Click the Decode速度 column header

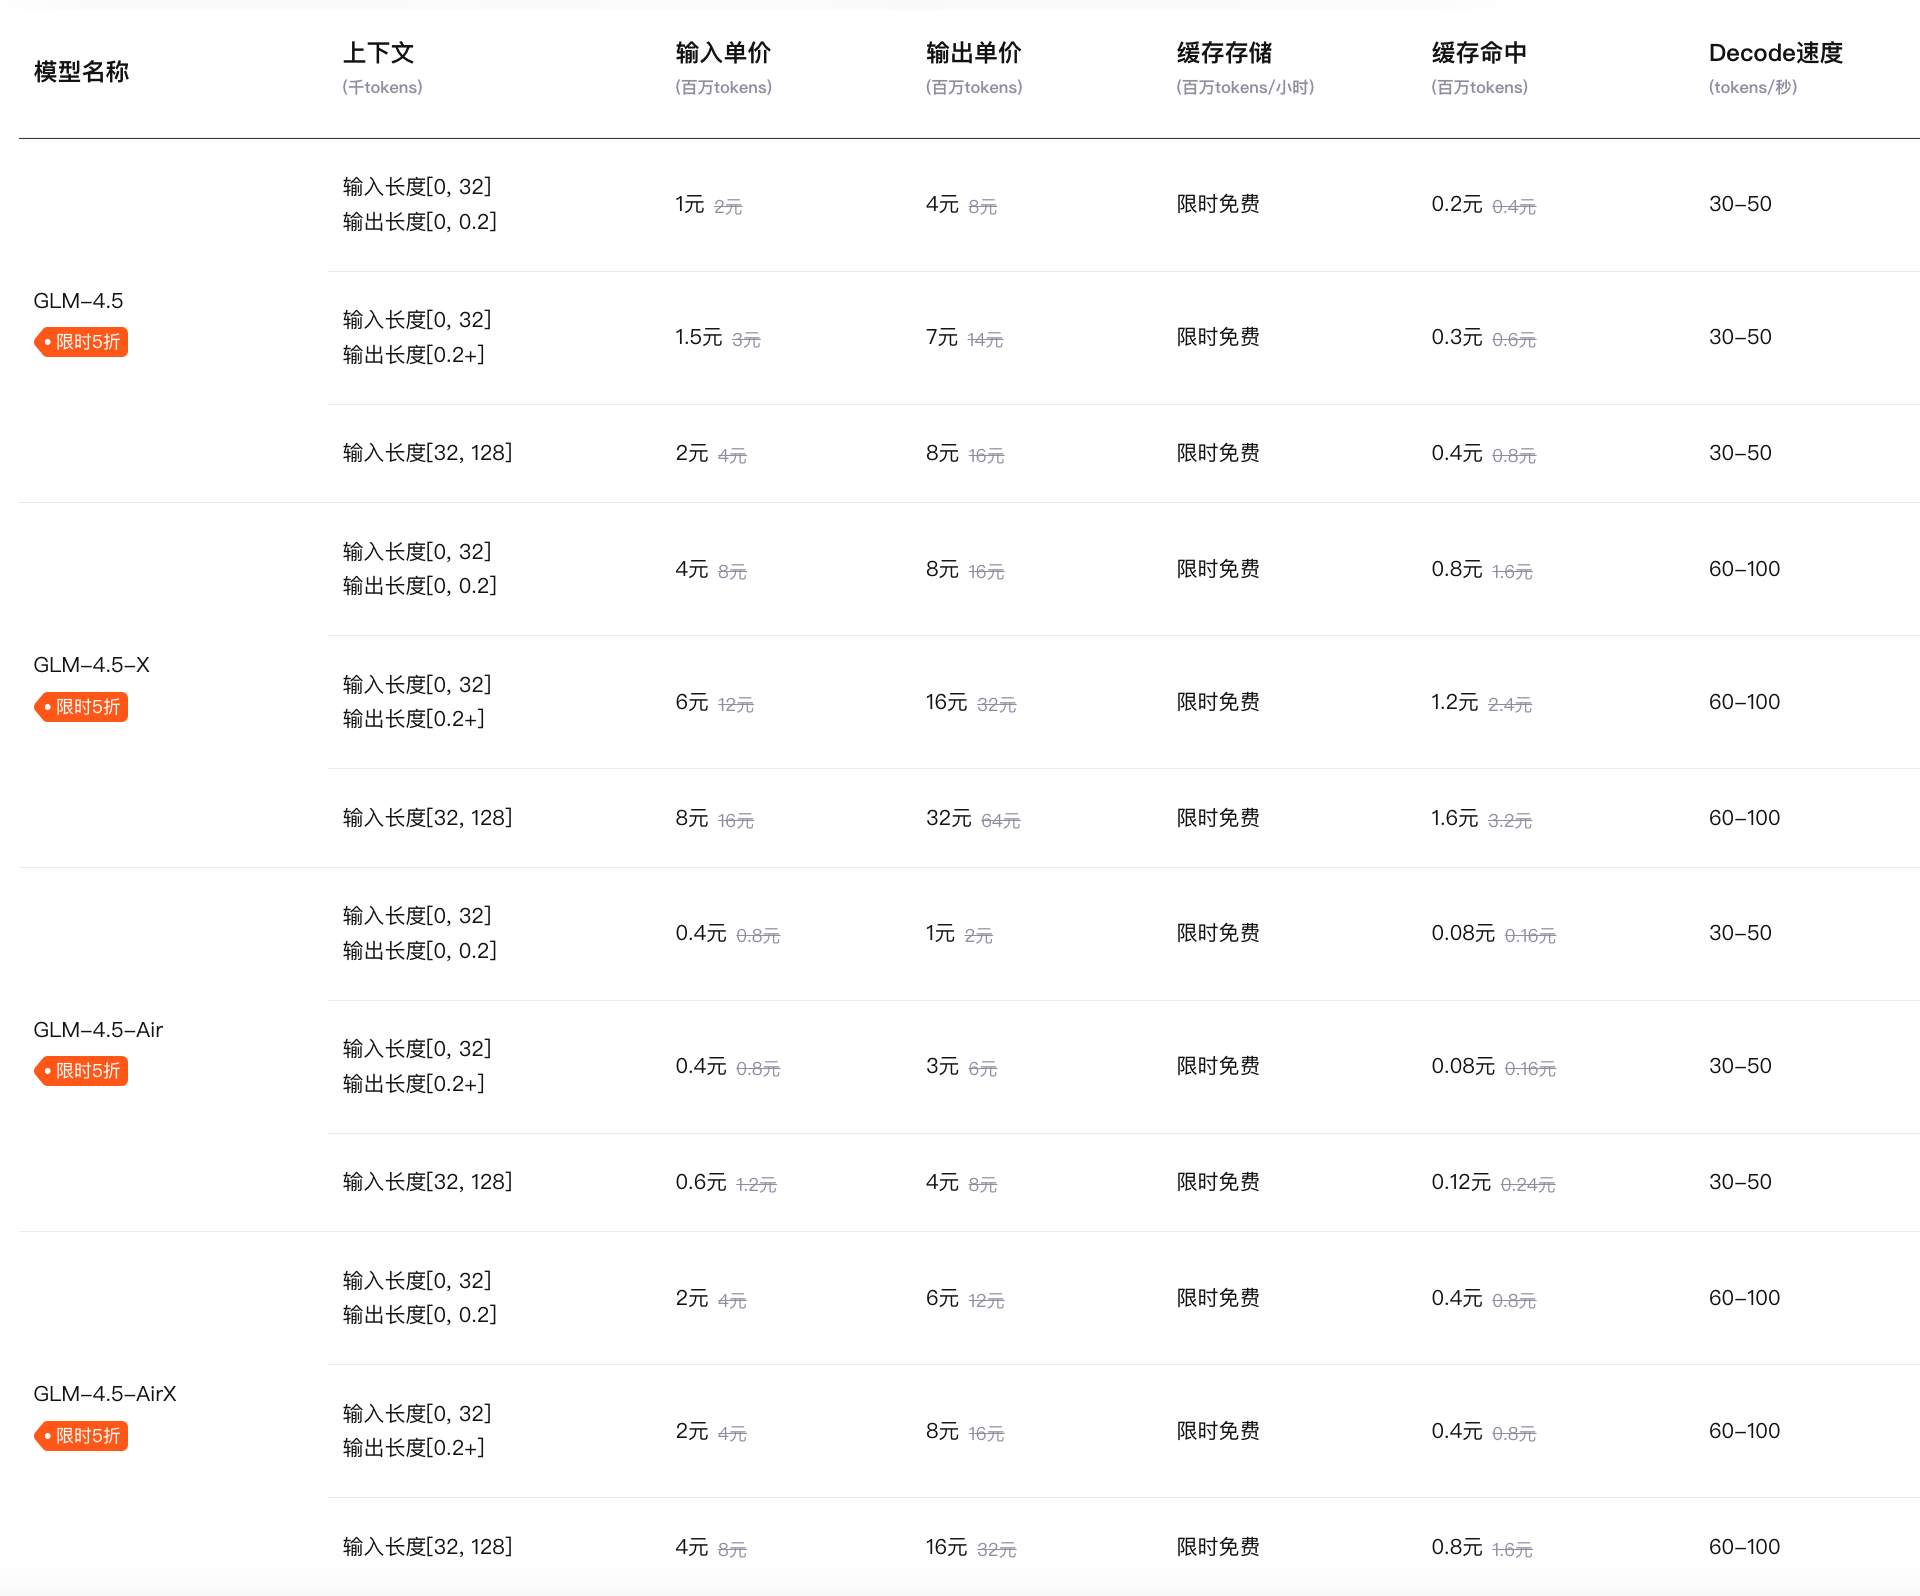coord(1775,53)
